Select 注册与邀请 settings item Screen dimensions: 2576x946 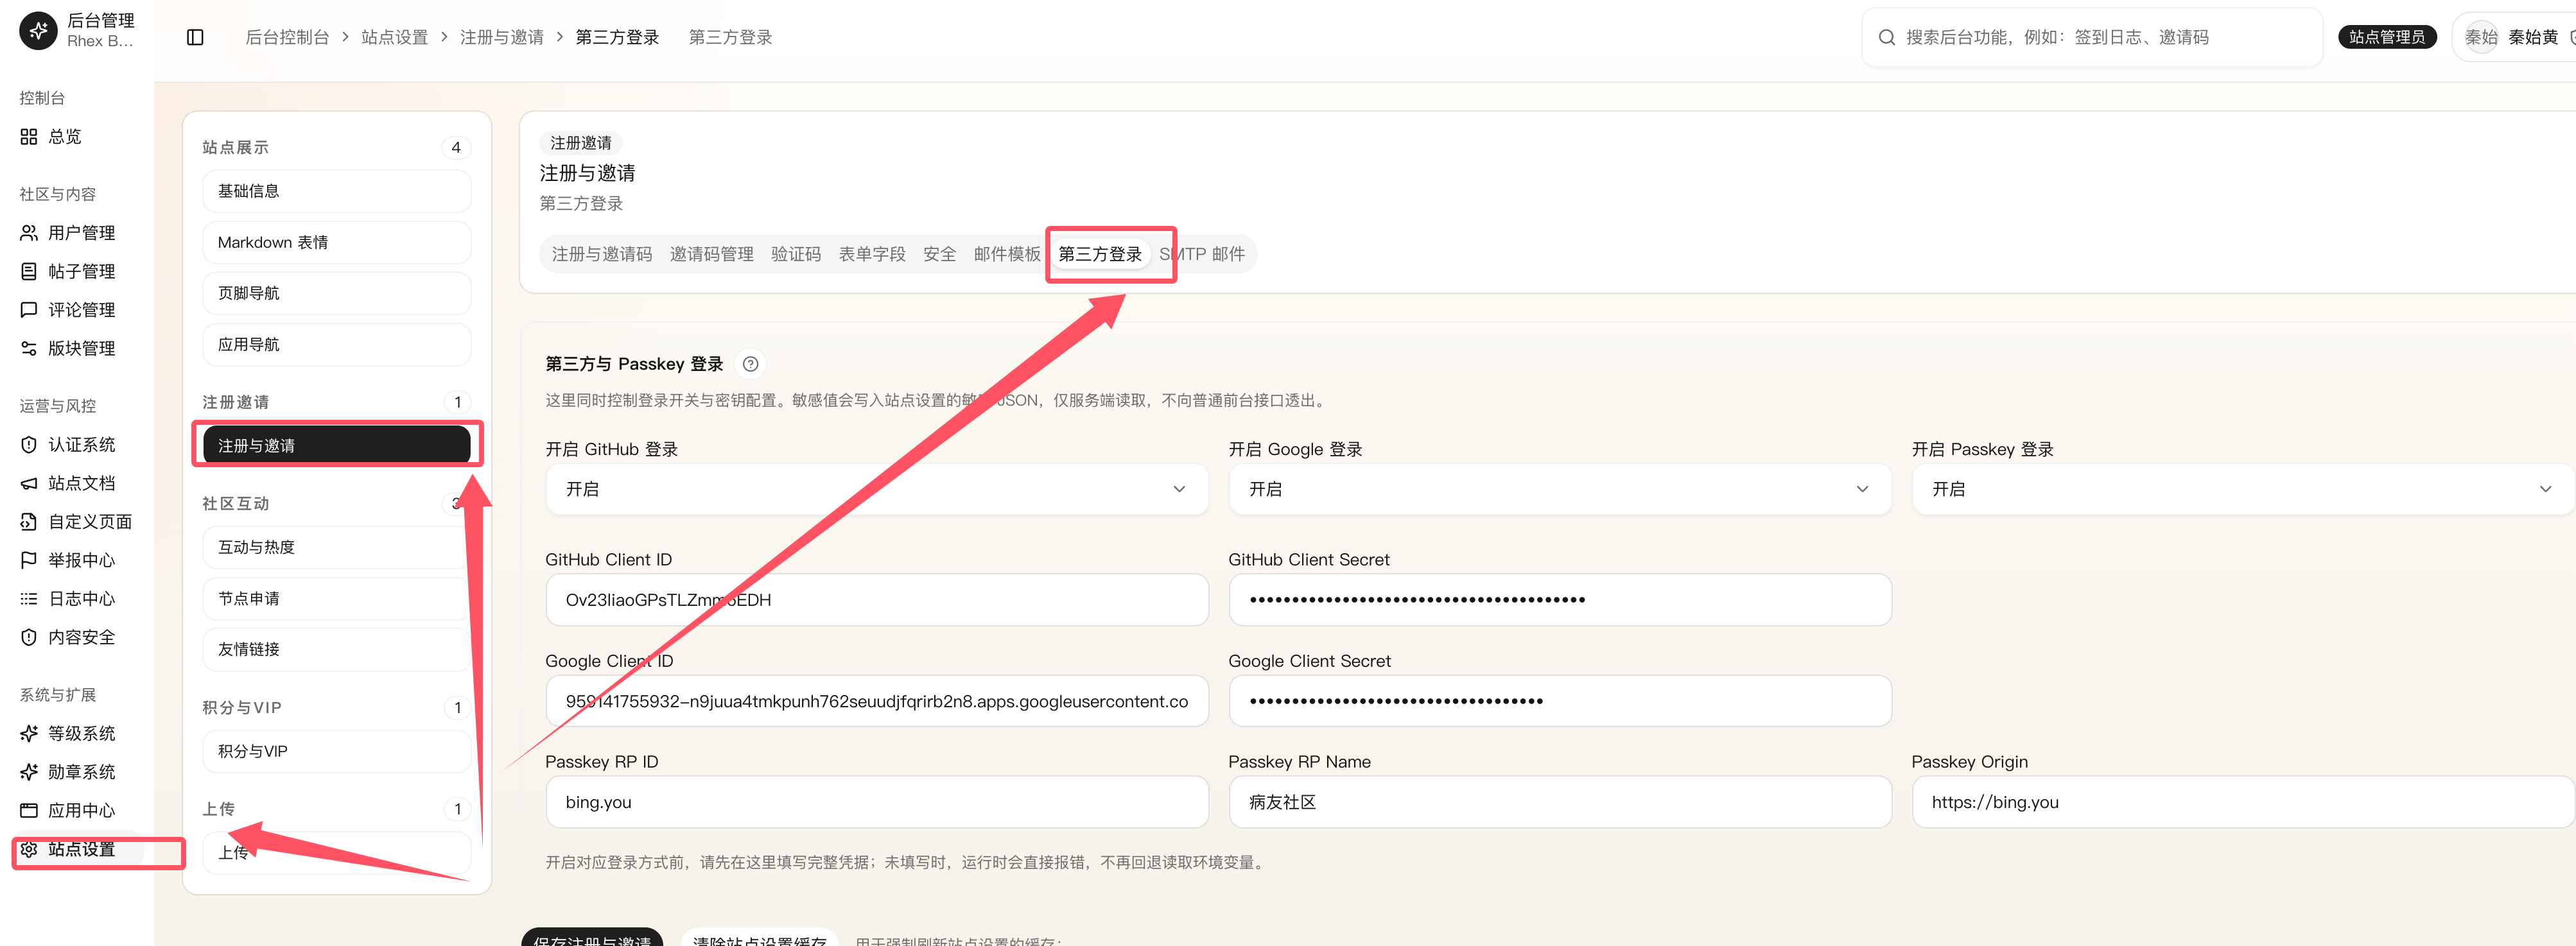(336, 445)
